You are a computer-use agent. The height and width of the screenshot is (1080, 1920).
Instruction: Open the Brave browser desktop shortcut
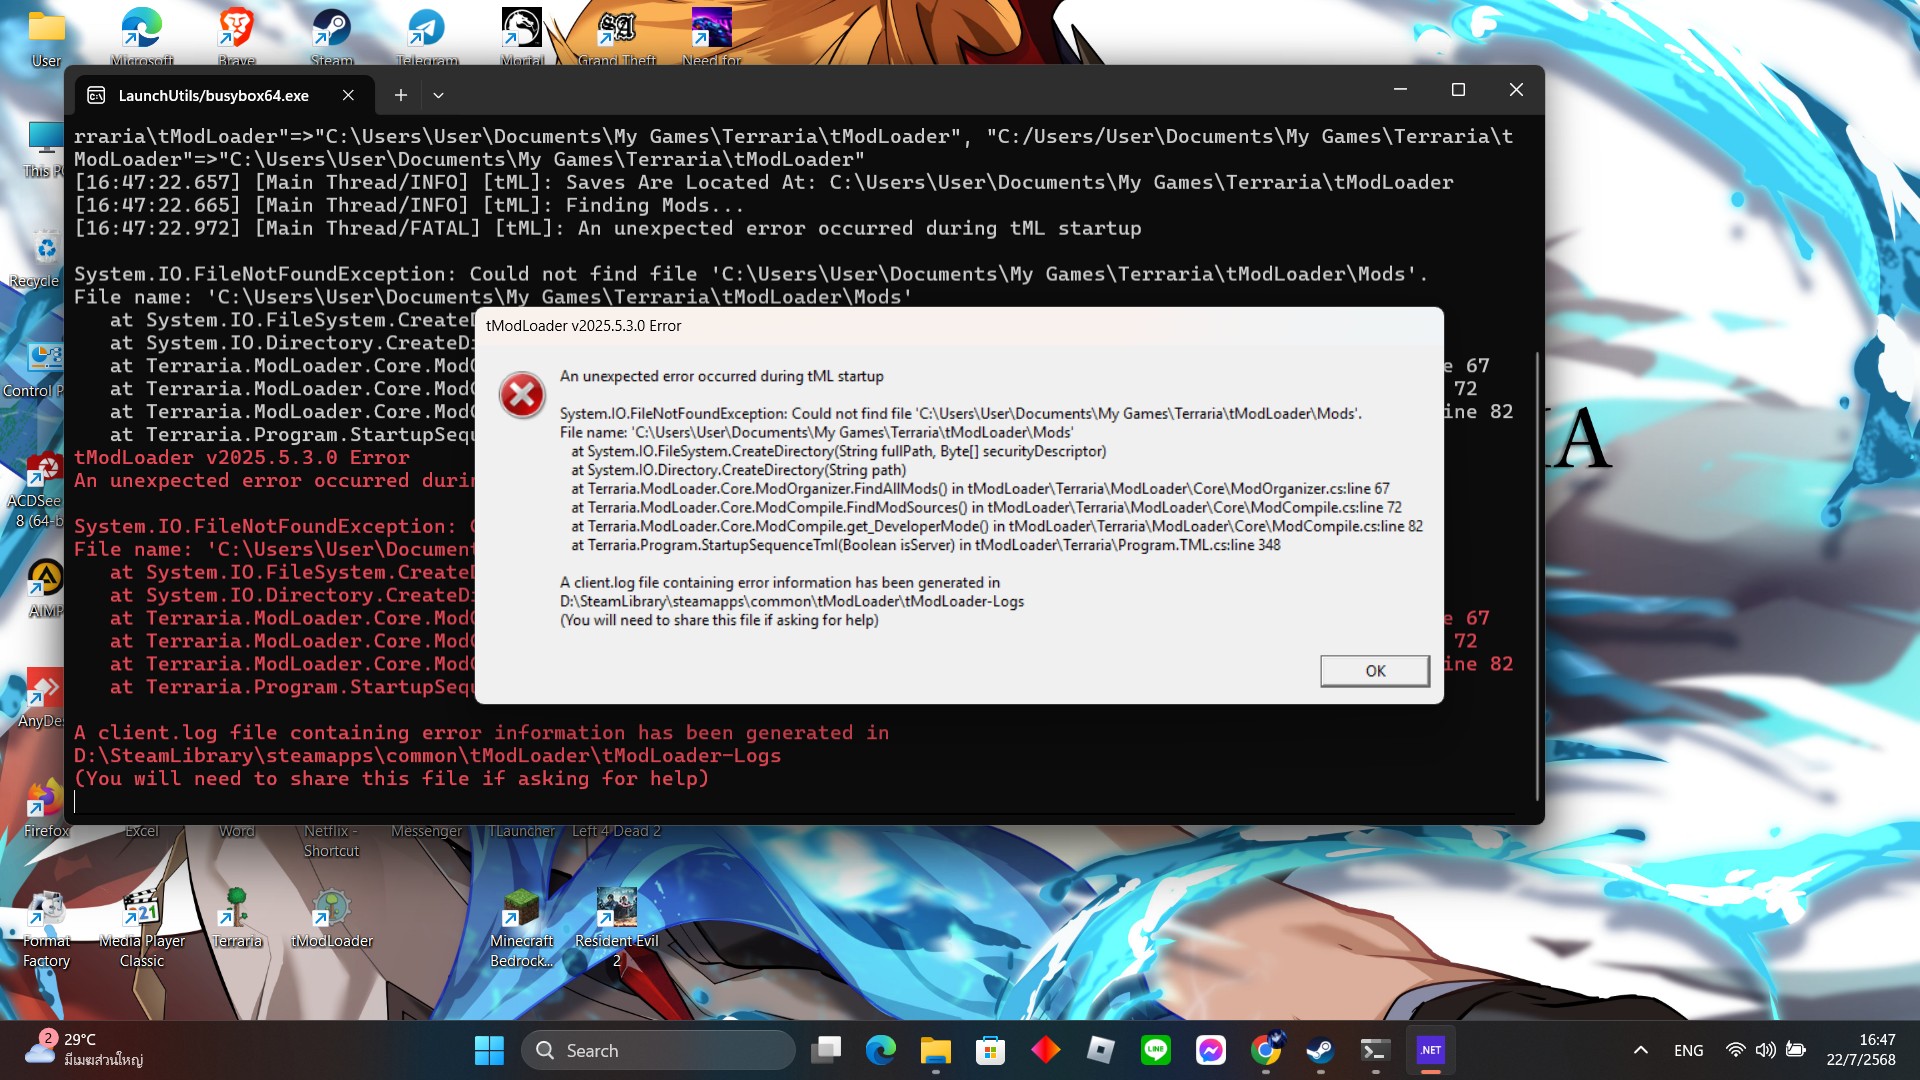(237, 38)
